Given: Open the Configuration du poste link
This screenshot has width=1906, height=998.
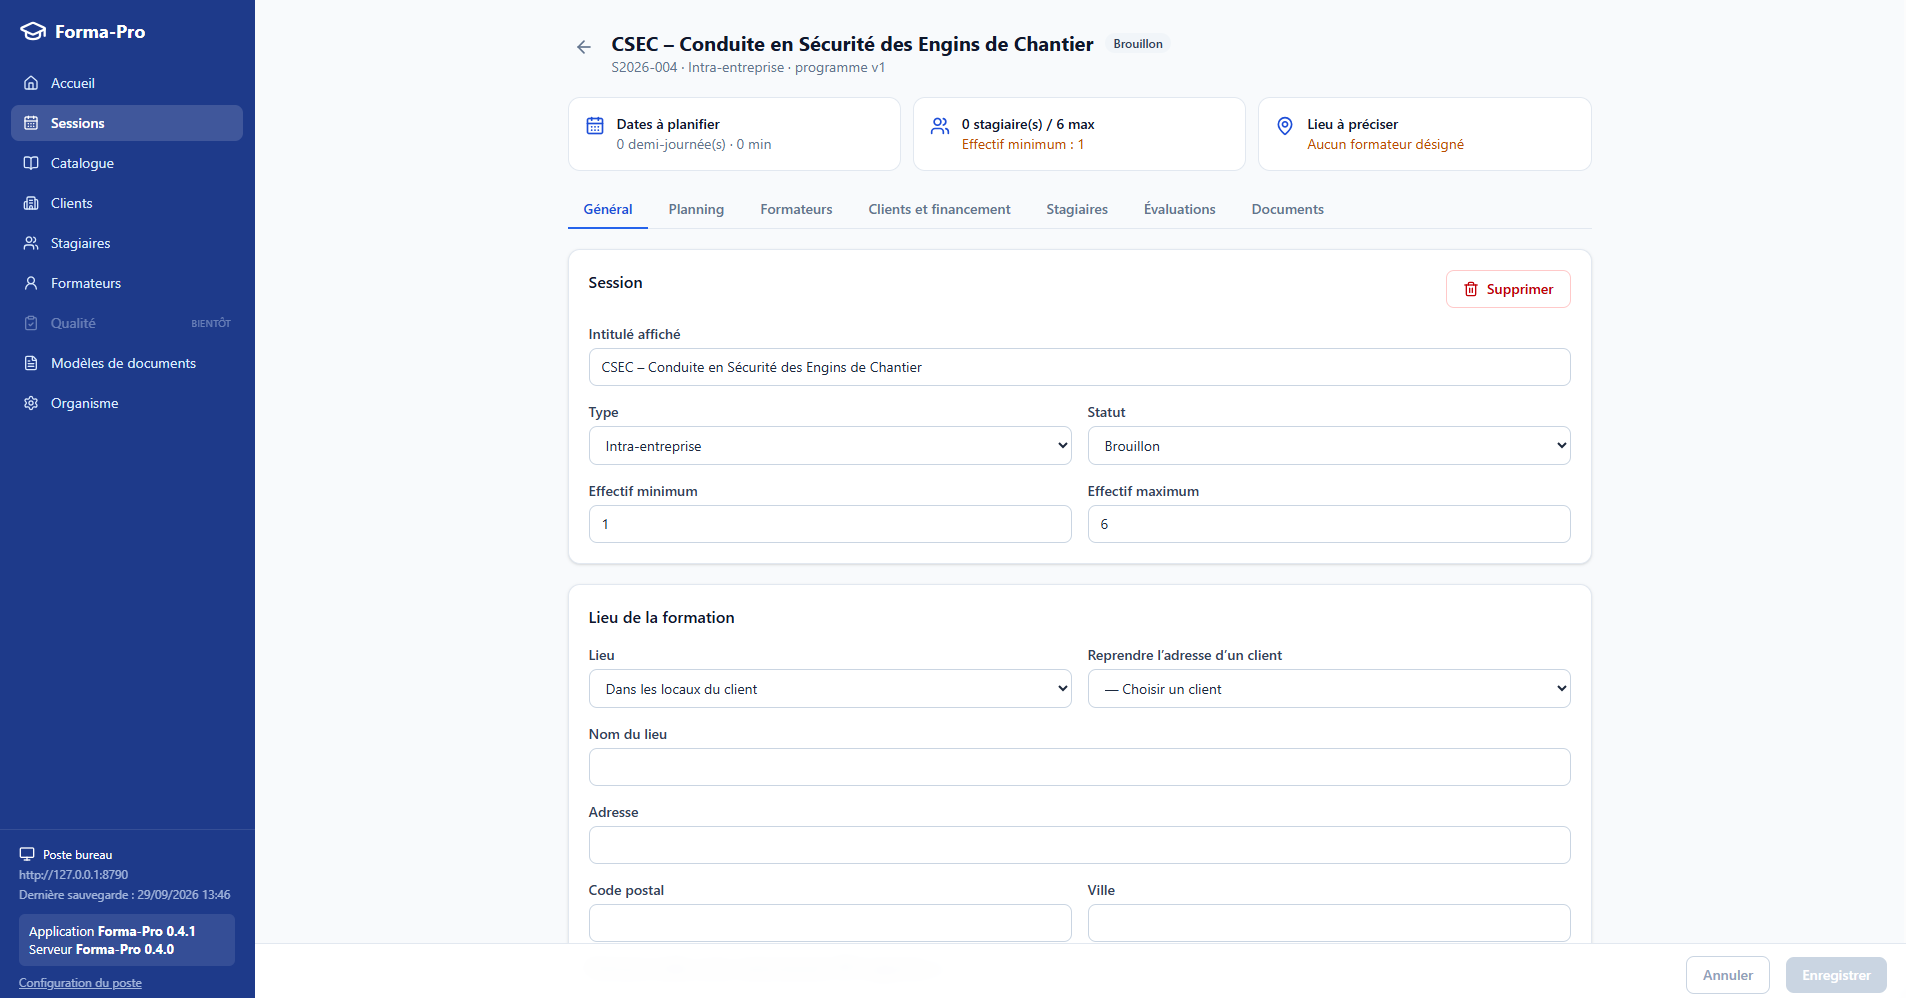Looking at the screenshot, I should tap(80, 983).
